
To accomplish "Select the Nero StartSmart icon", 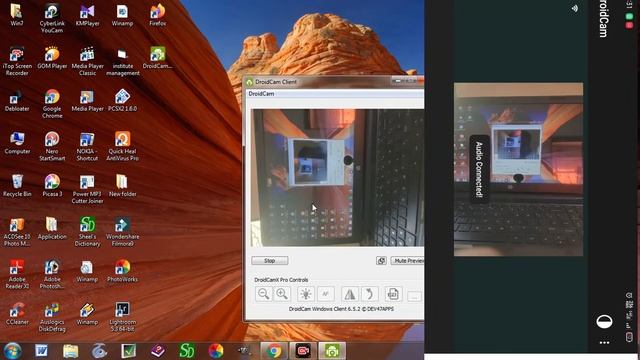I will coord(52,146).
